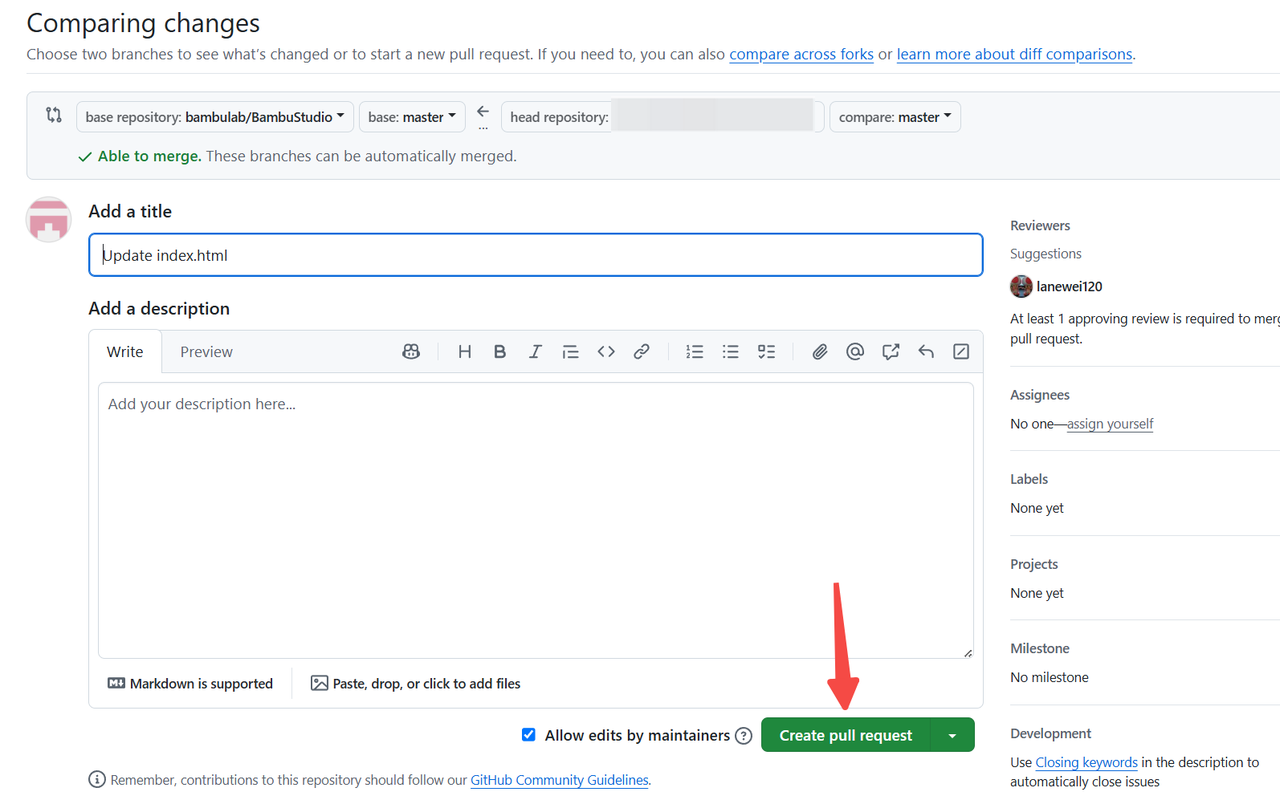Insert code with the code brackets icon
The width and height of the screenshot is (1280, 796).
coord(606,352)
